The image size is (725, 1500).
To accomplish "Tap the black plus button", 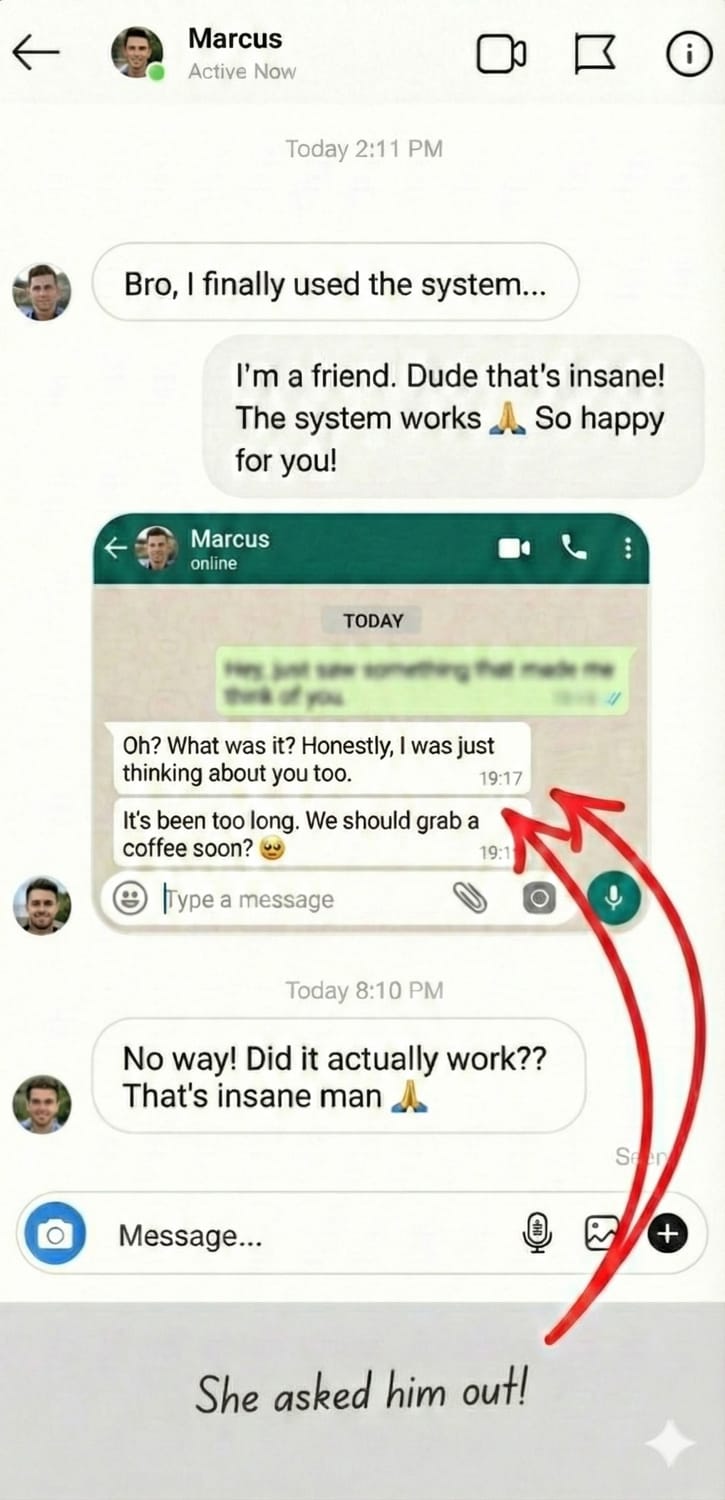I will click(668, 1235).
